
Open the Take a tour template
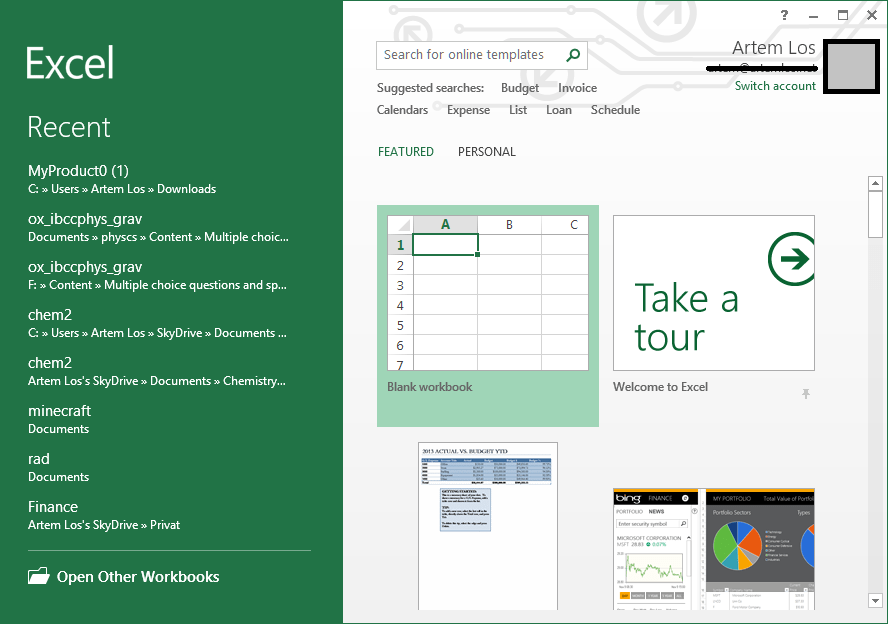pos(714,293)
